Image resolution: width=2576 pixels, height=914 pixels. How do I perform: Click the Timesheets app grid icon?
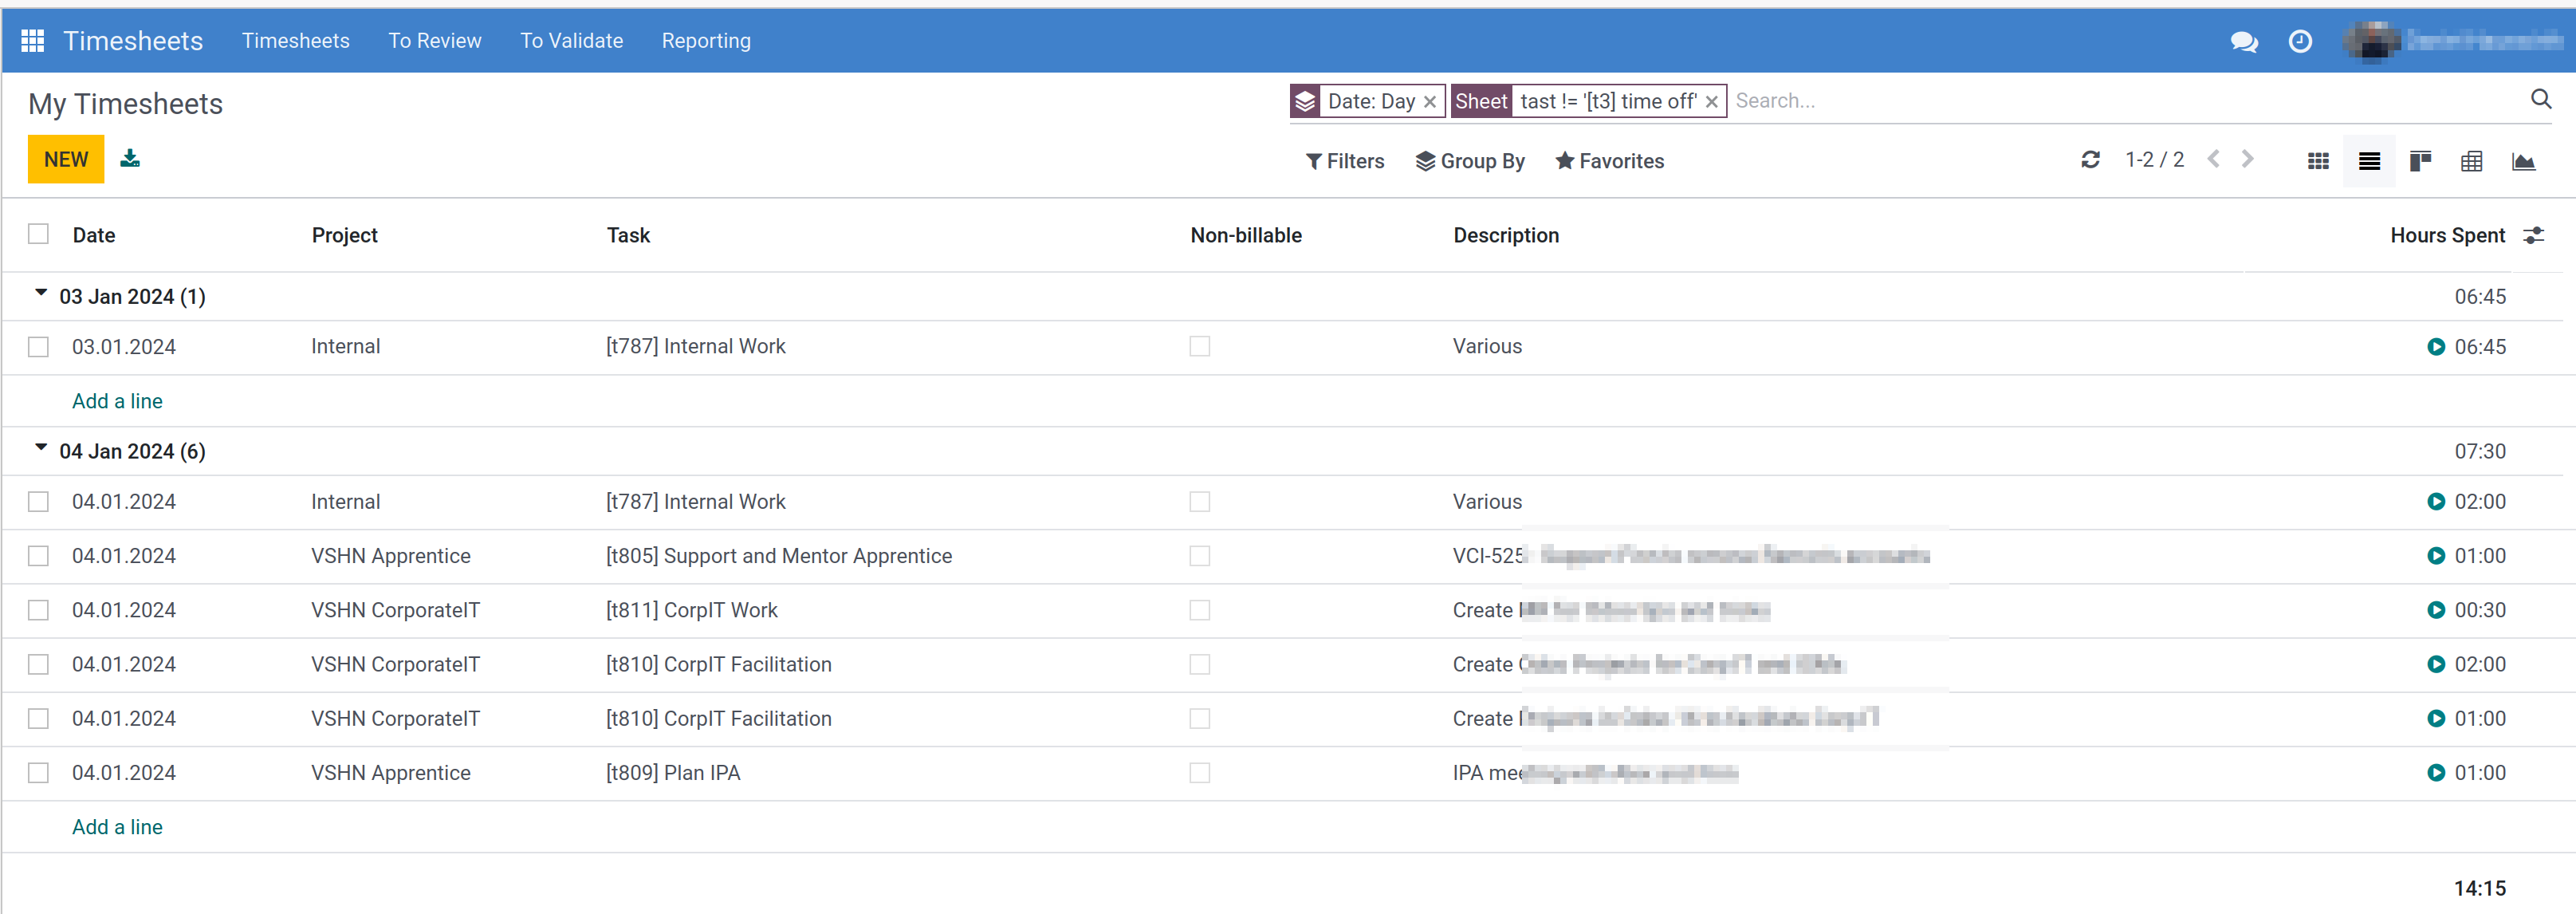tap(31, 39)
